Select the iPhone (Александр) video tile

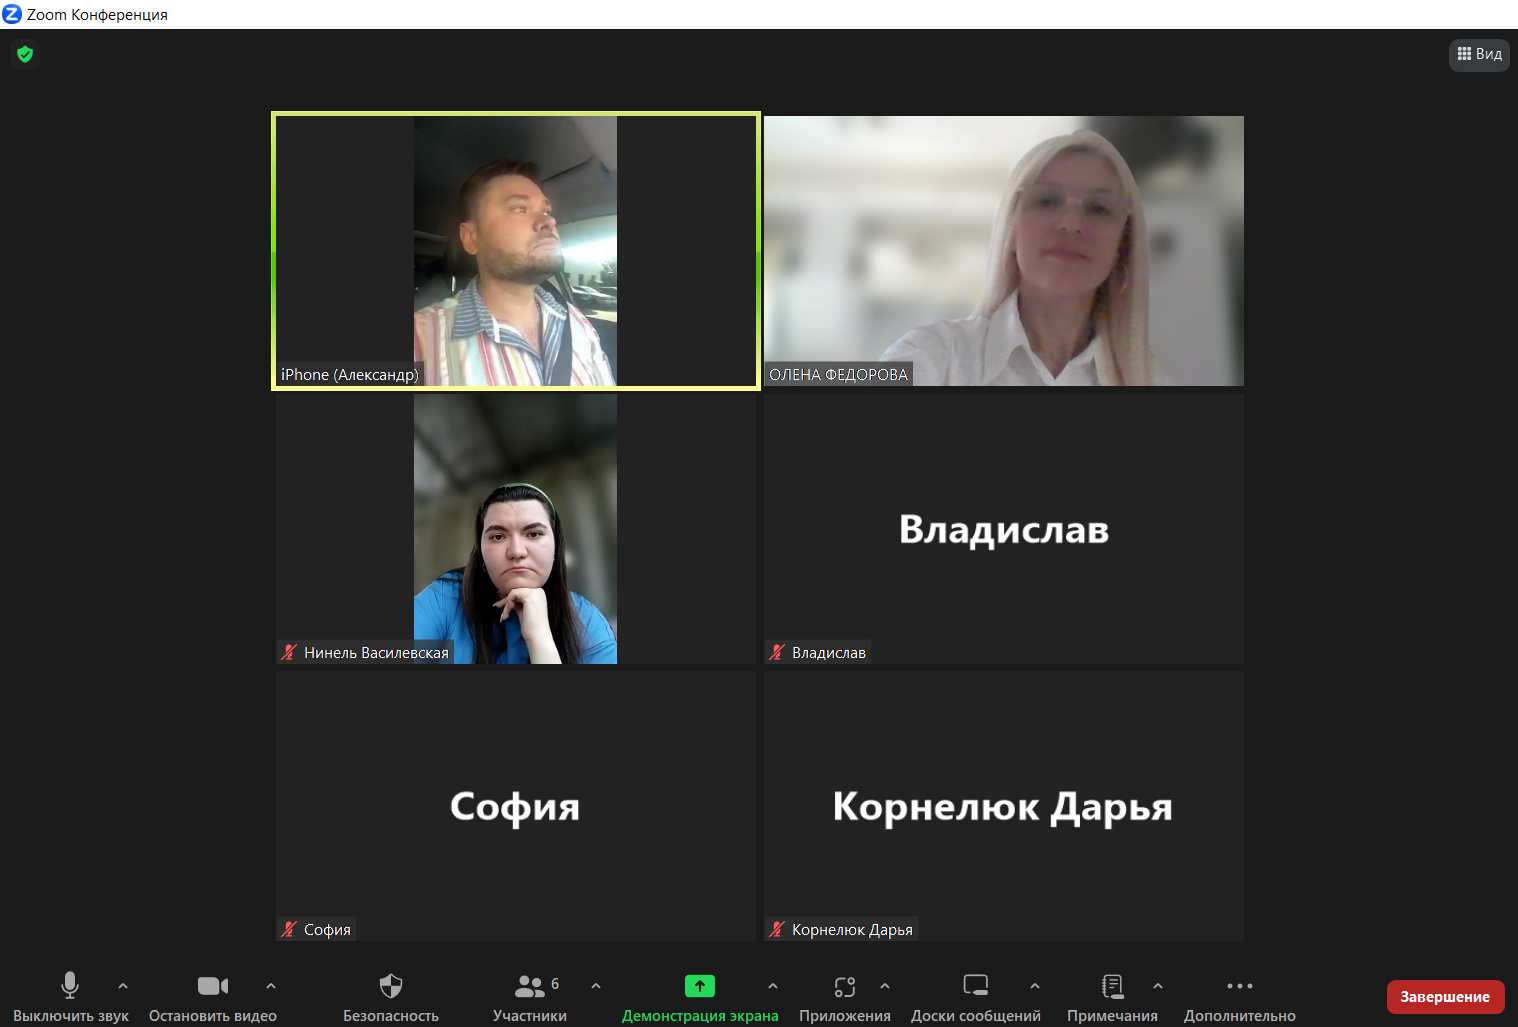click(516, 251)
